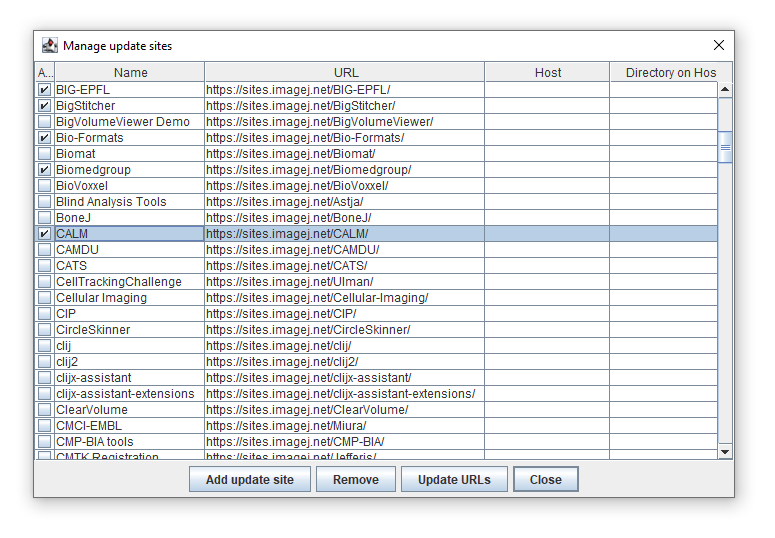Enable the clijx-assistant-extensions checkbox
This screenshot has height=538, width=775.
tap(44, 394)
